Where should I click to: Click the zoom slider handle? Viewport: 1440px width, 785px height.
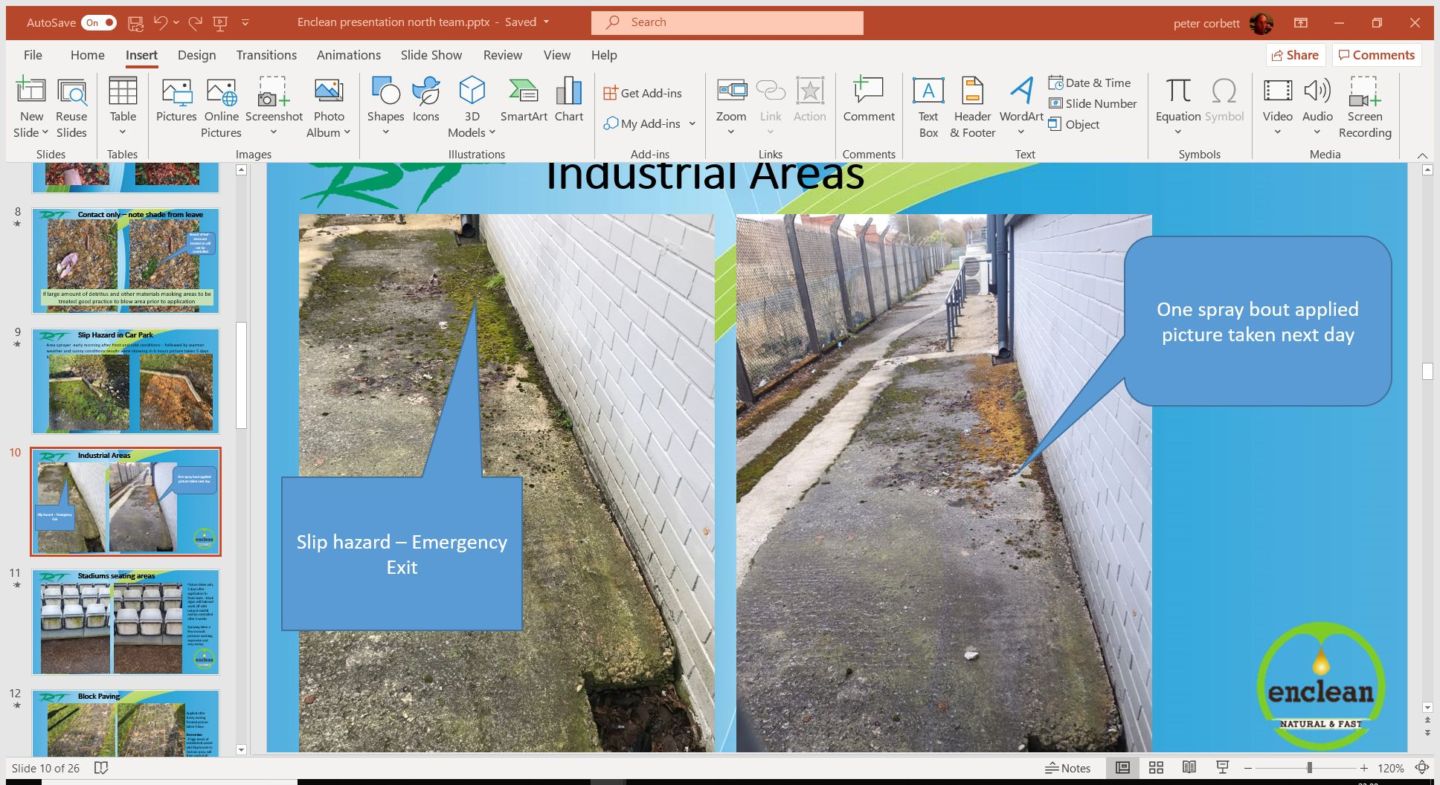point(1309,768)
